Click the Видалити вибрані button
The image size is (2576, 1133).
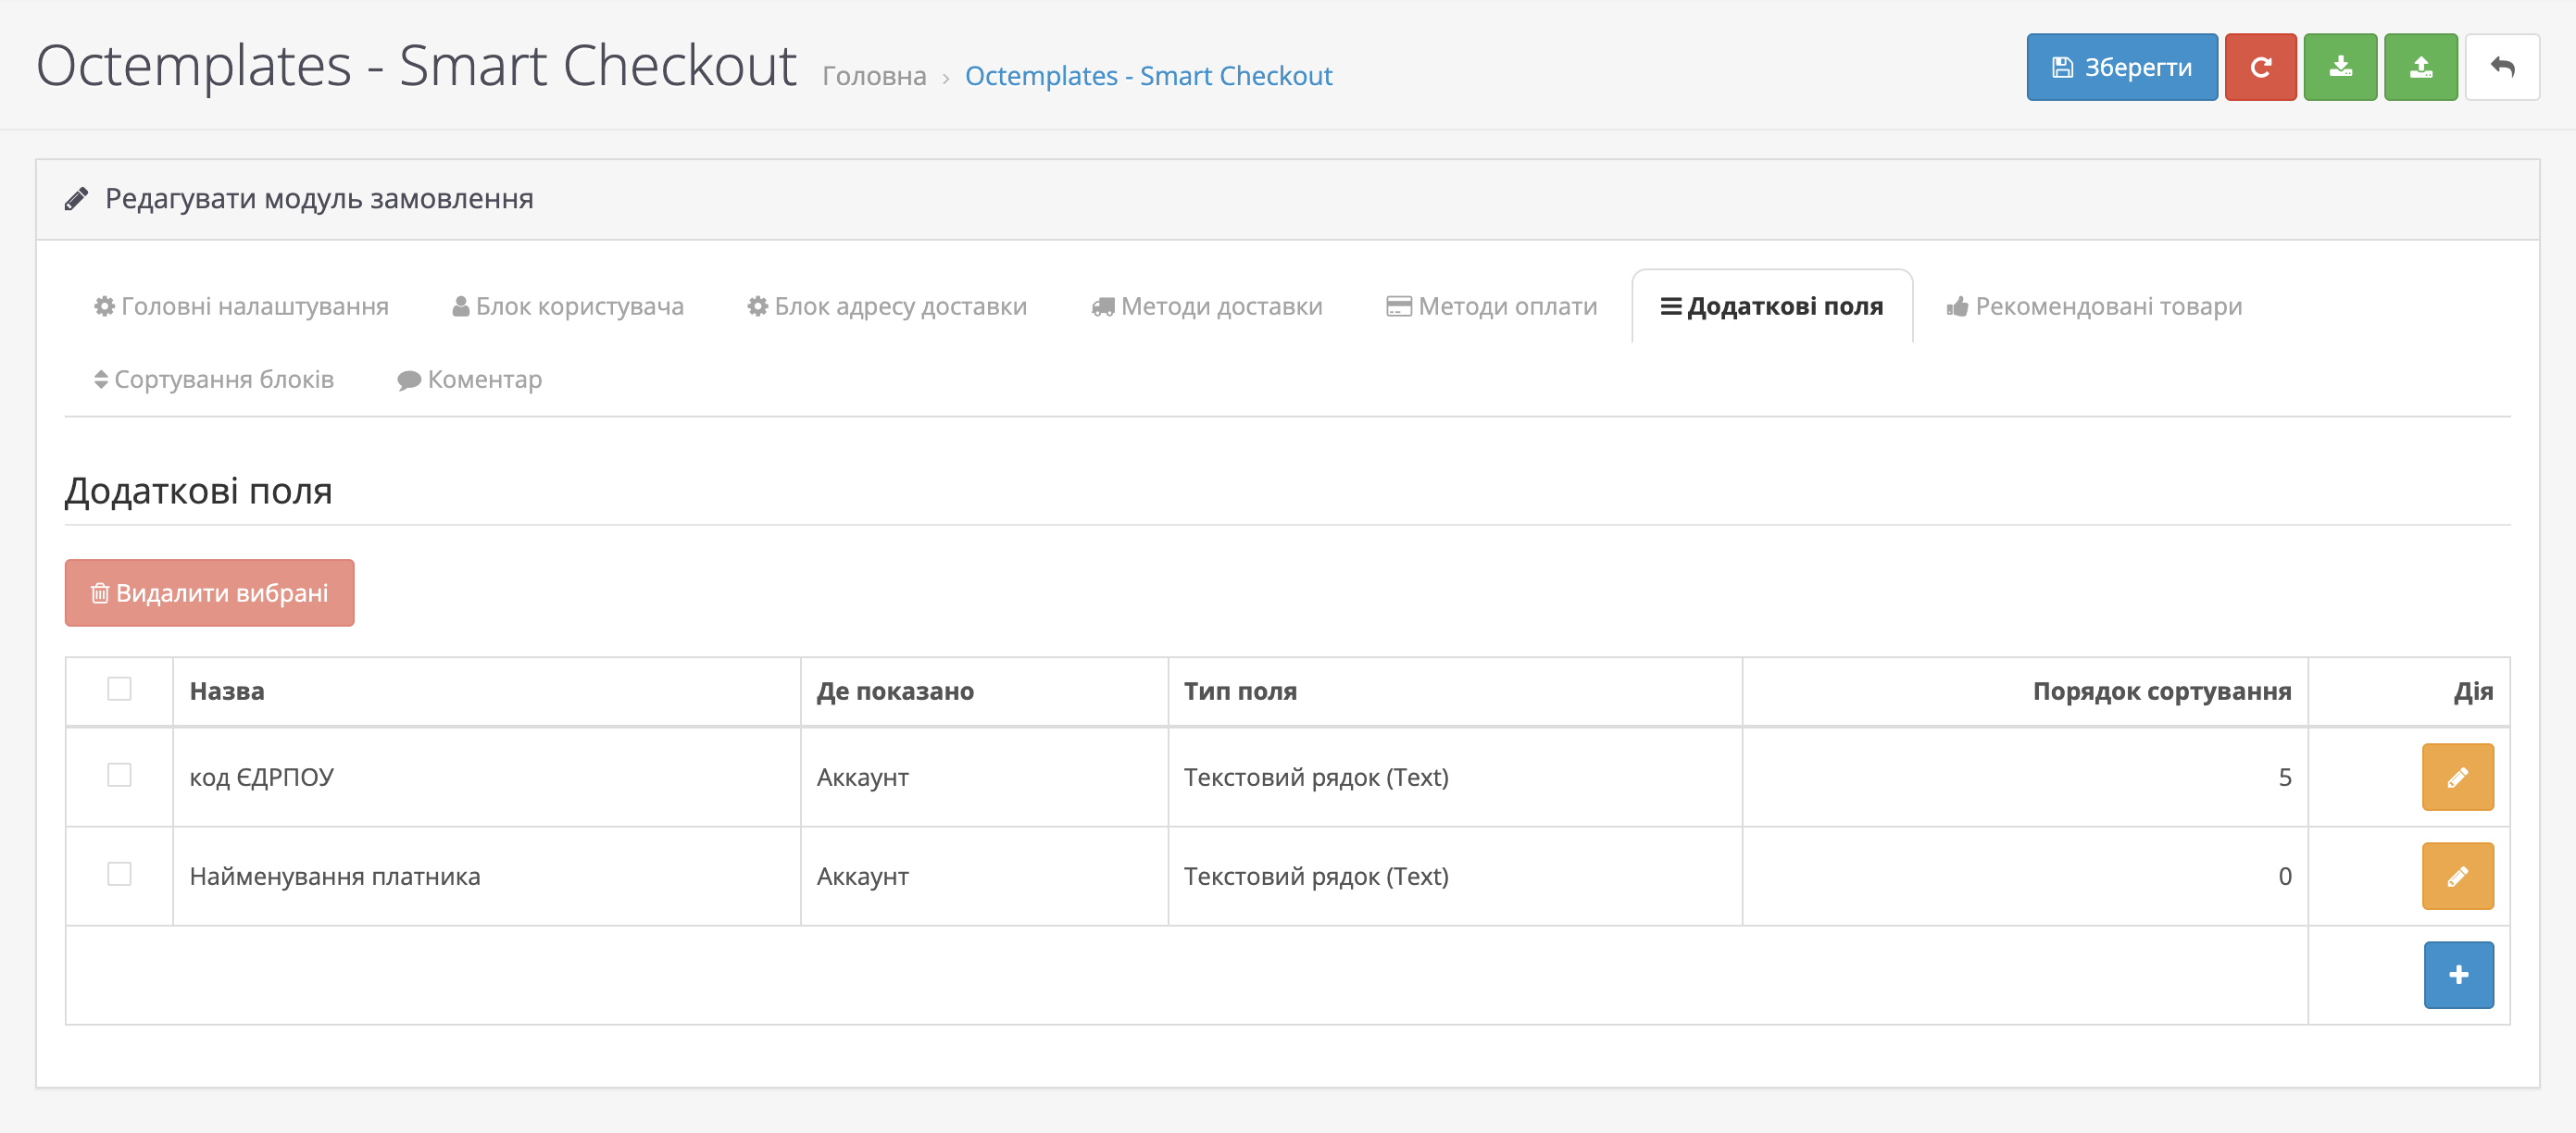[209, 593]
